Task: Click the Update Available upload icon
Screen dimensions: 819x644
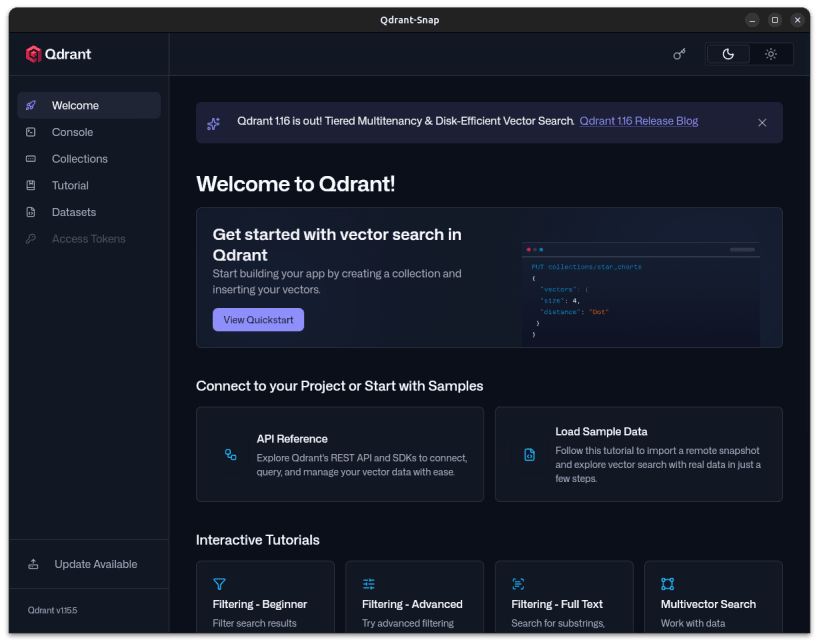Action: [x=33, y=564]
